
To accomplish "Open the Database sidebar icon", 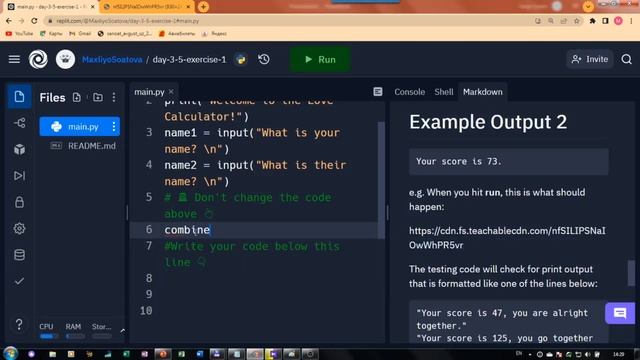I will (19, 255).
